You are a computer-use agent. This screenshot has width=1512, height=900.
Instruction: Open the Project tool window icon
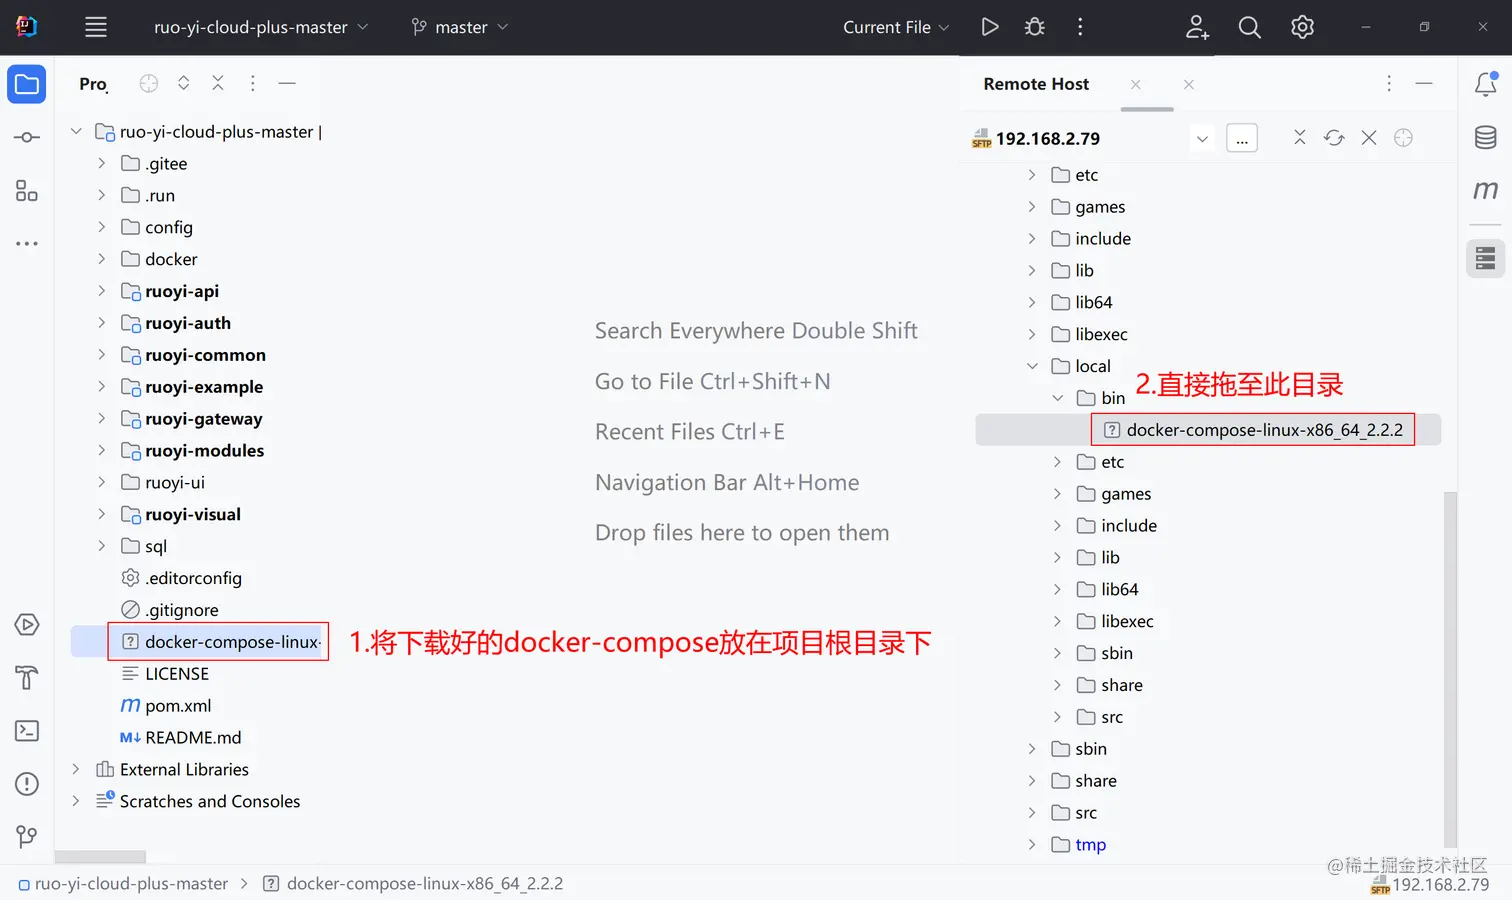(27, 85)
